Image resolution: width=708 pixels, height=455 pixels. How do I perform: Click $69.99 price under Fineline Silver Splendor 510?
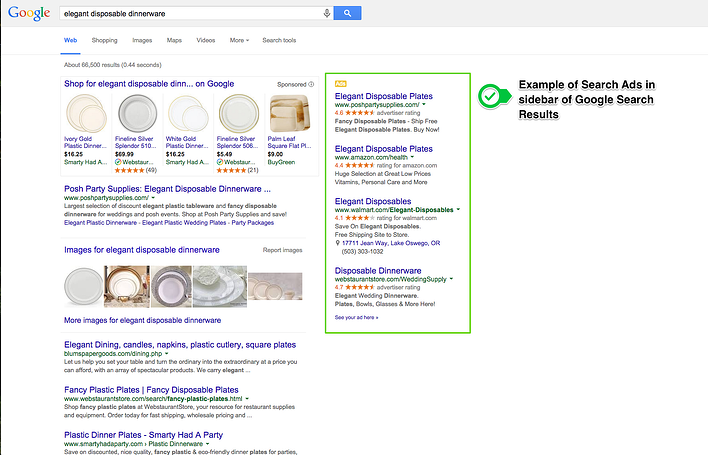[124, 154]
